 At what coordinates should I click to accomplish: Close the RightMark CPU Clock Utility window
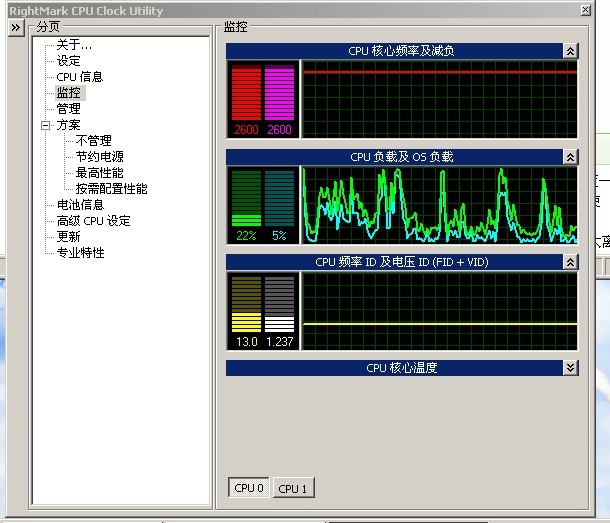[585, 10]
